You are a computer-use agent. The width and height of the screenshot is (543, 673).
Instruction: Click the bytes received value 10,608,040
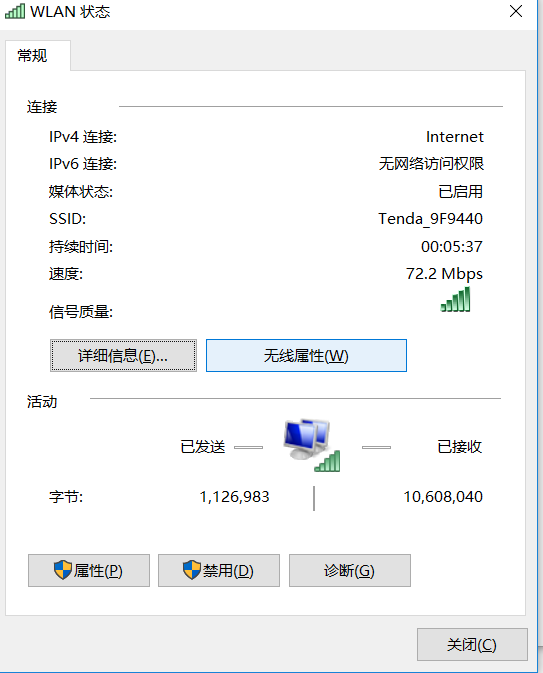(443, 497)
